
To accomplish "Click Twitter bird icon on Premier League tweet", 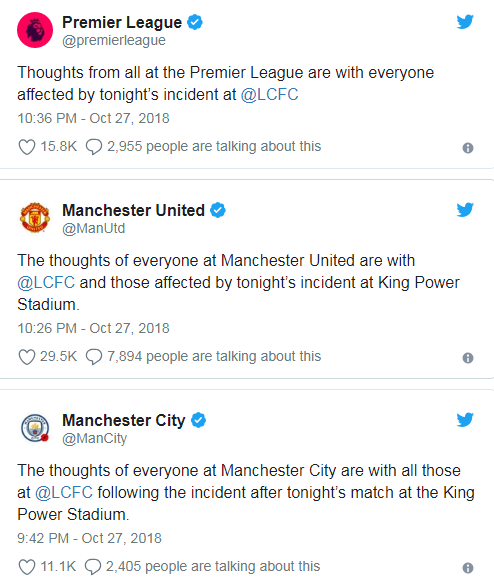I will click(x=465, y=22).
